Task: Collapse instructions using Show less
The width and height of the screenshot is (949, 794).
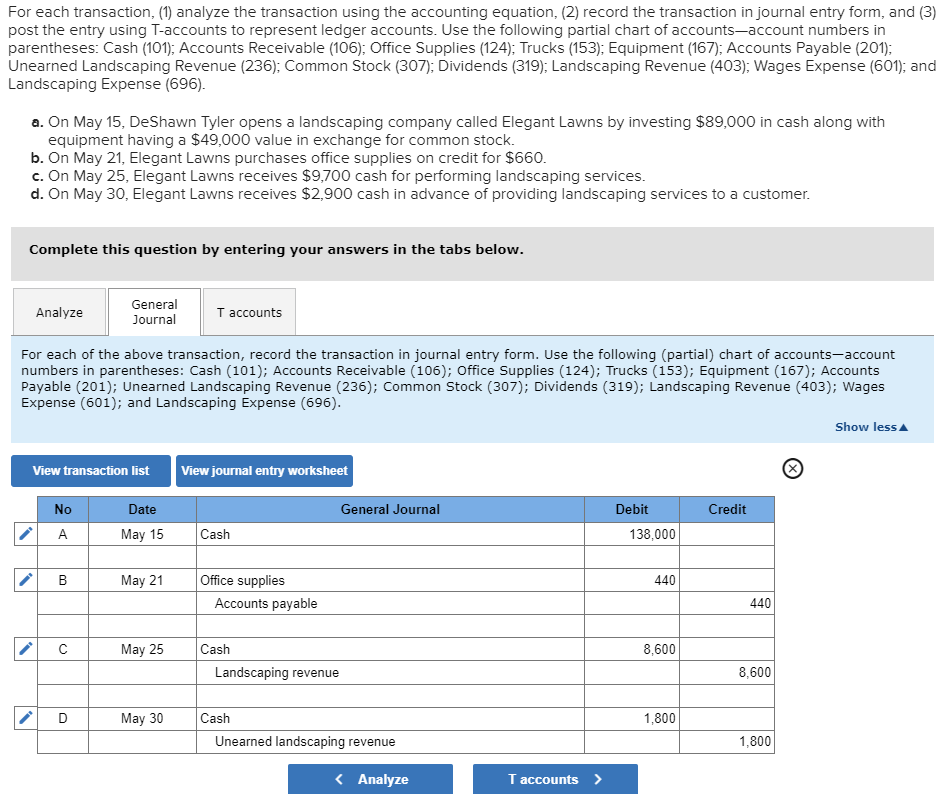Action: tap(869, 426)
